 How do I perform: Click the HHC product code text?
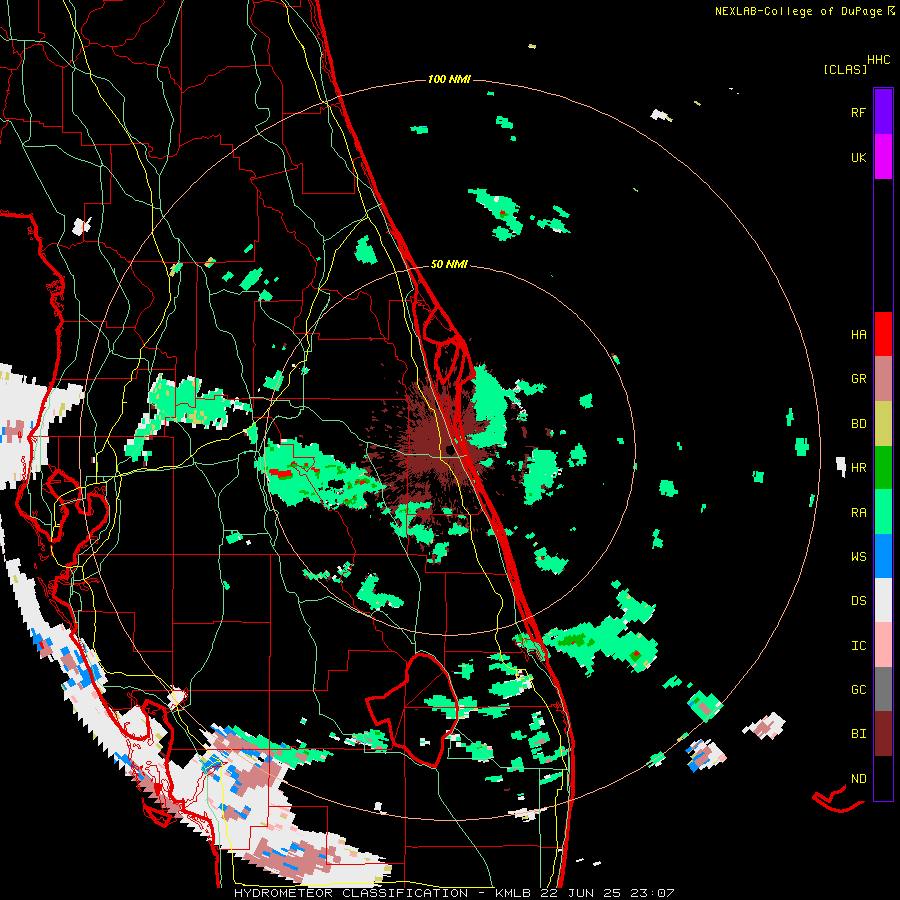coord(879,60)
